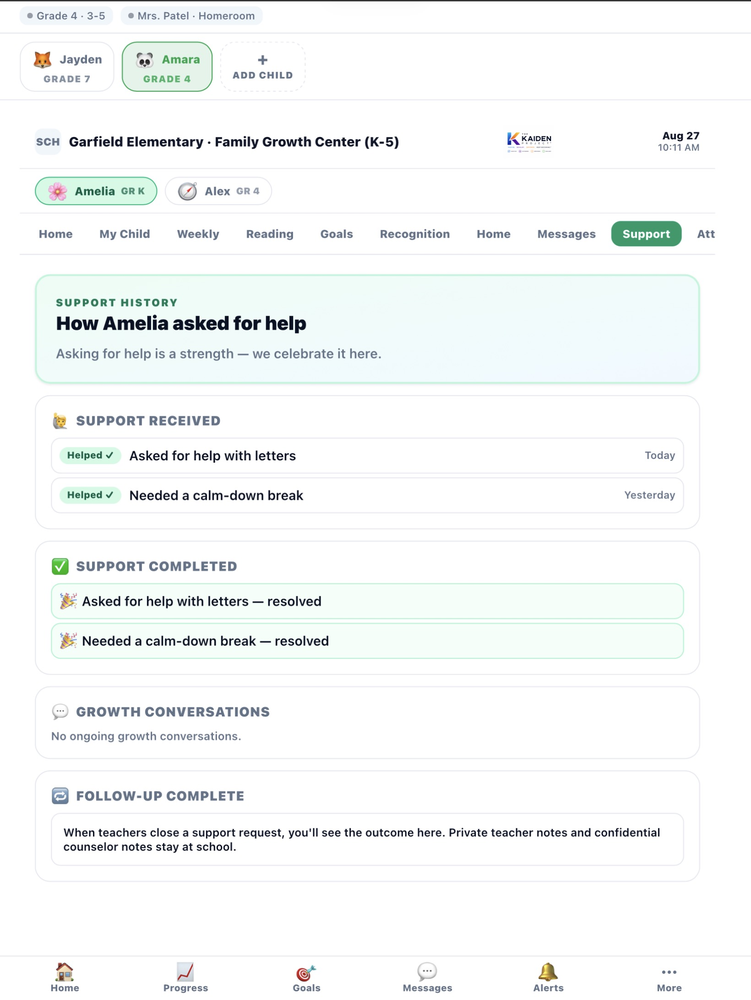Open 'Needed a calm-down break — resolved' item
This screenshot has height=1000, width=751.
click(367, 641)
